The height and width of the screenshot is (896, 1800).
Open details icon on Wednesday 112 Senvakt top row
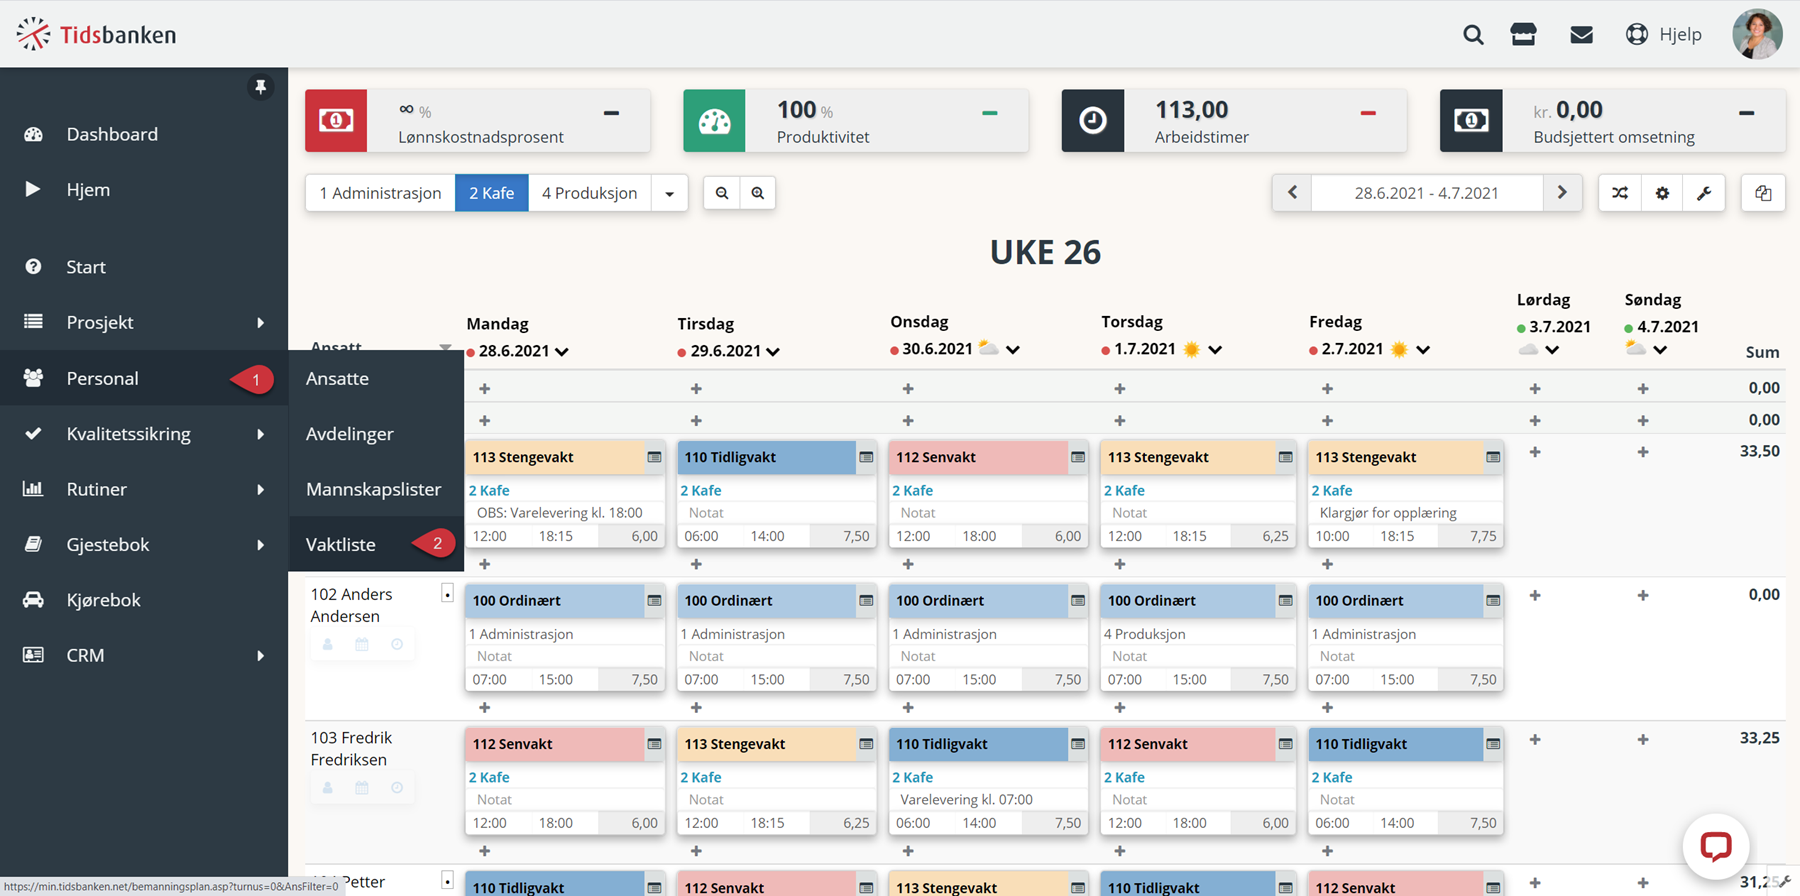[1078, 457]
